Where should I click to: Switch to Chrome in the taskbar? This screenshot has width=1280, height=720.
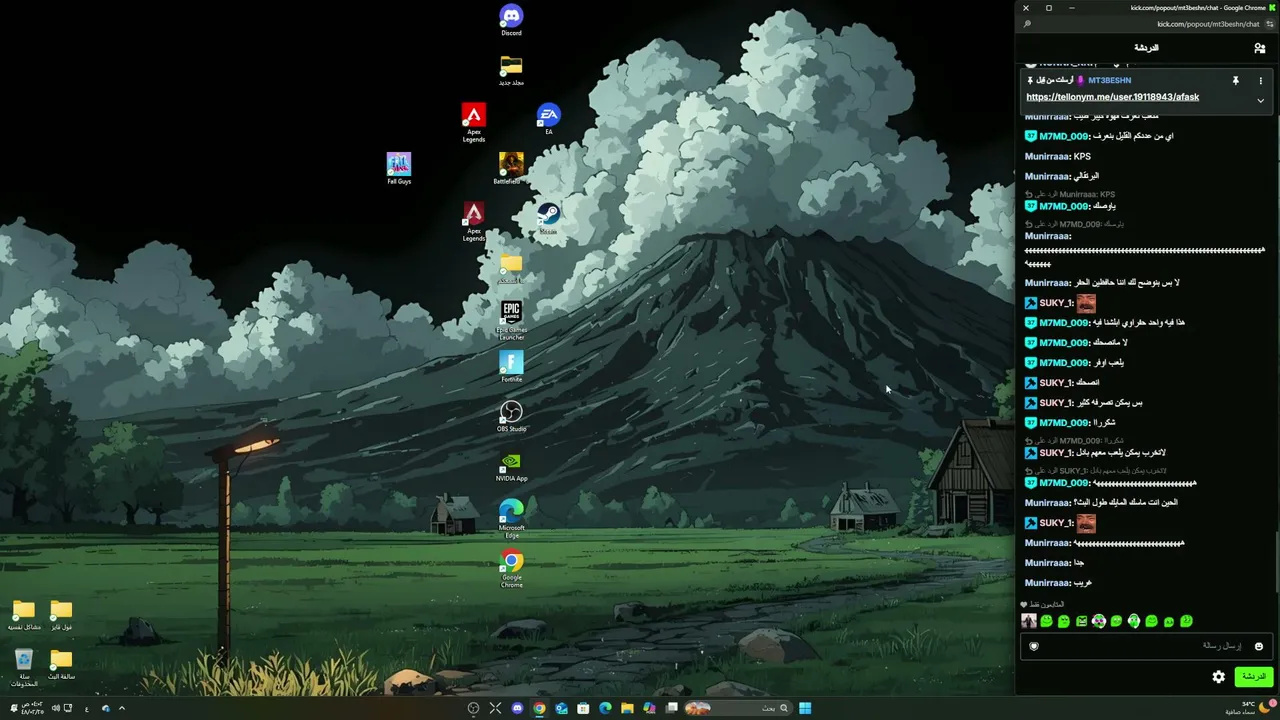539,708
